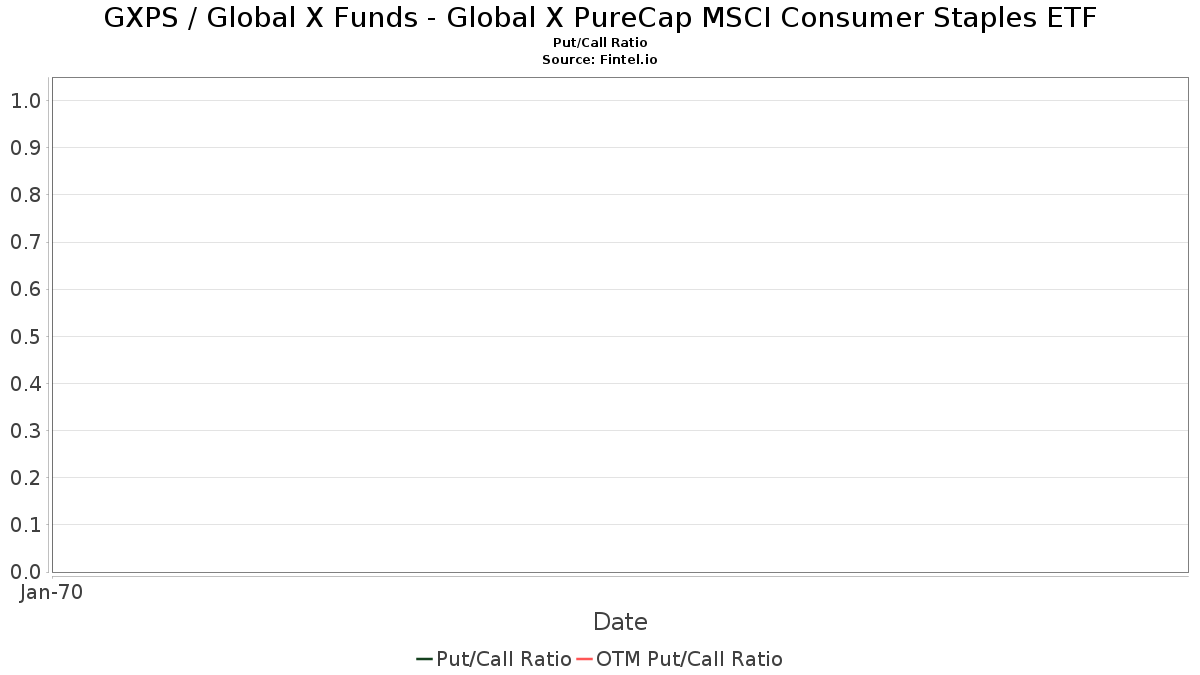Click the 1.0 y-axis tick label
1200x675 pixels.
click(x=25, y=101)
